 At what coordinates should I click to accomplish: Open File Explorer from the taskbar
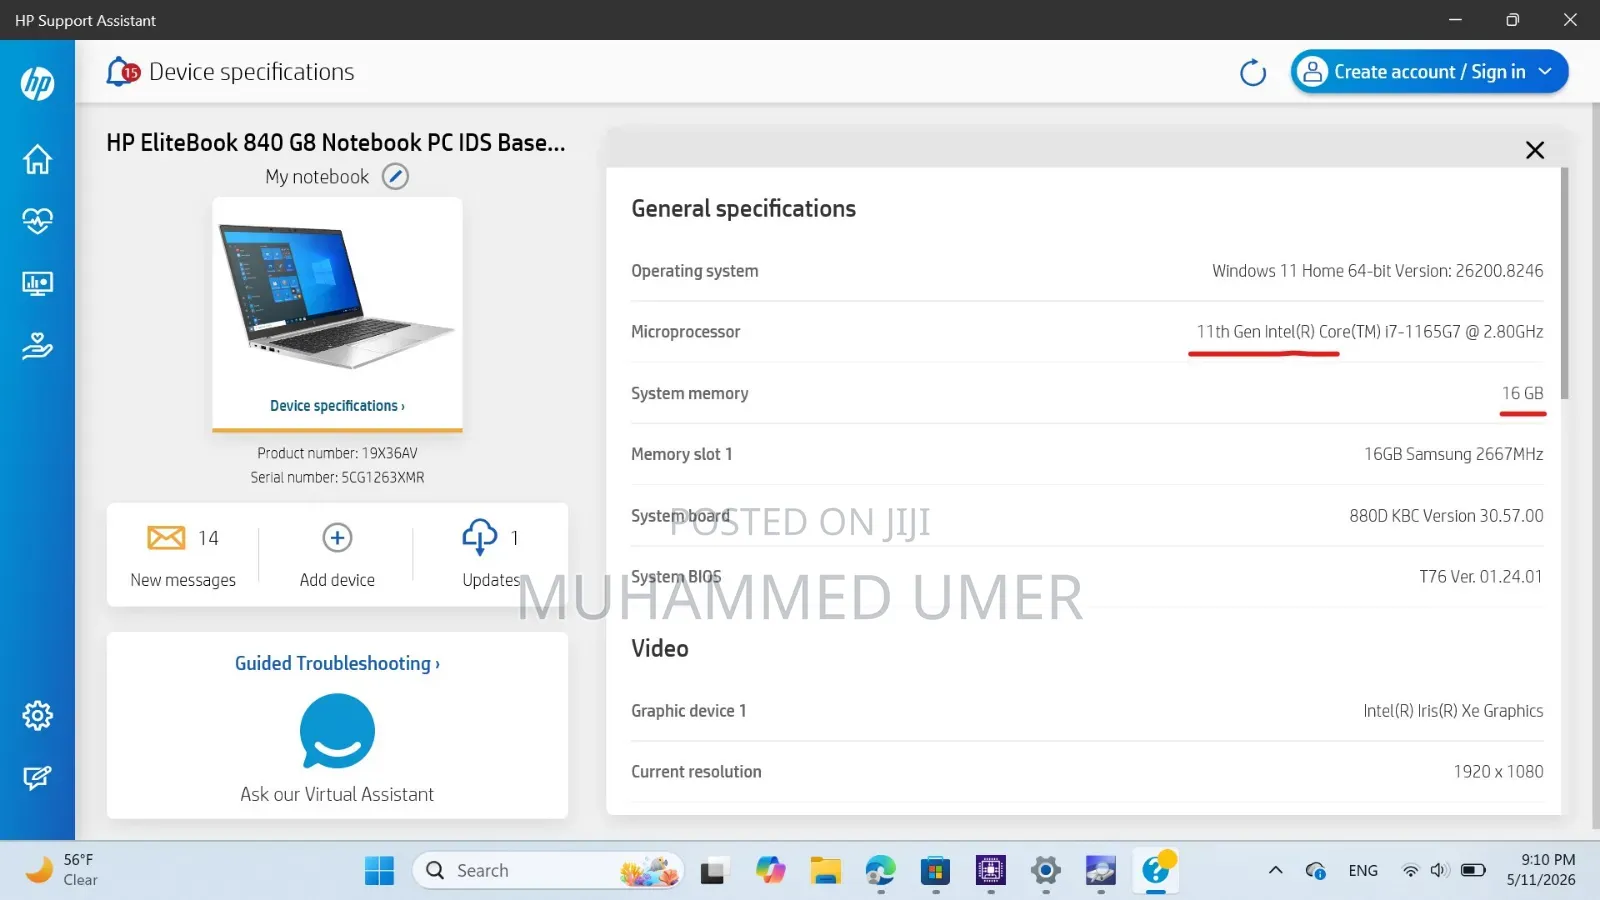(x=825, y=871)
